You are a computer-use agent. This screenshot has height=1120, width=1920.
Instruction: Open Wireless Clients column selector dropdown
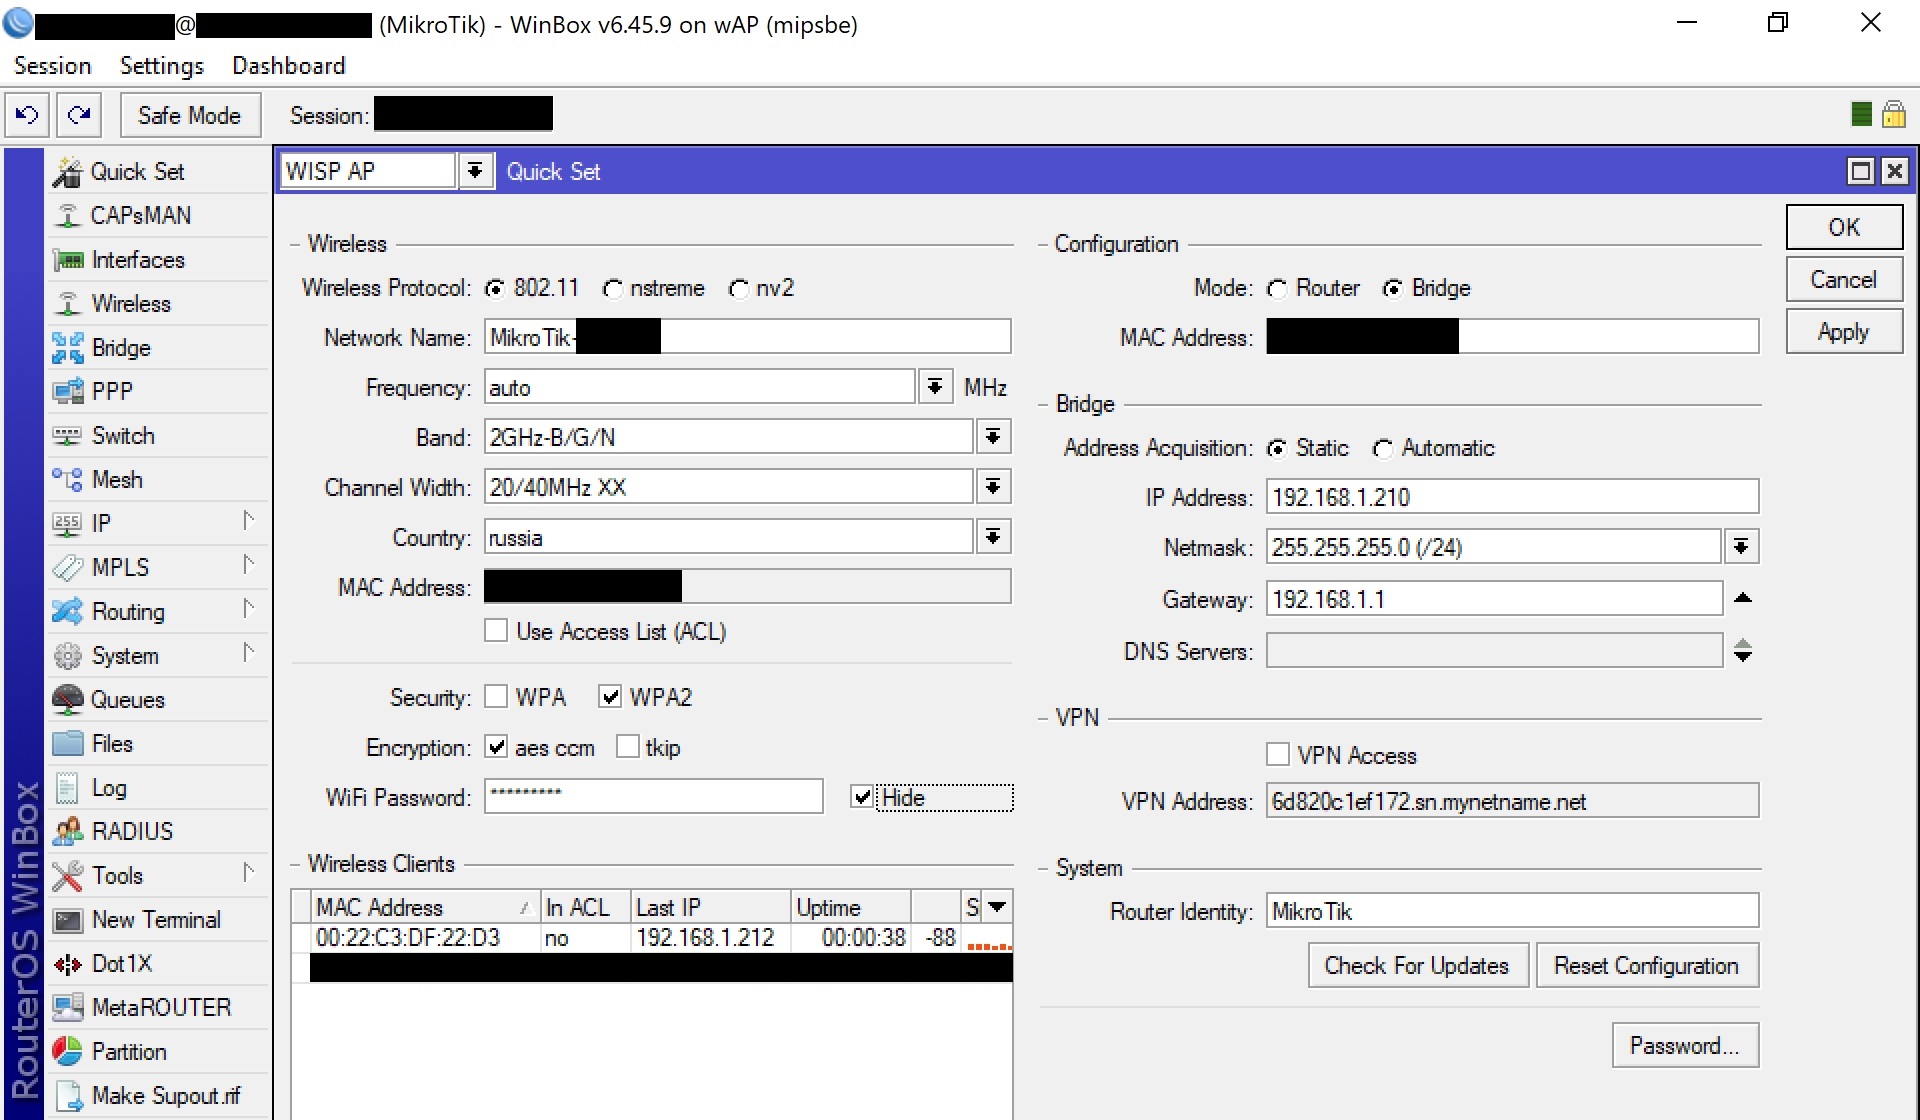[x=997, y=907]
